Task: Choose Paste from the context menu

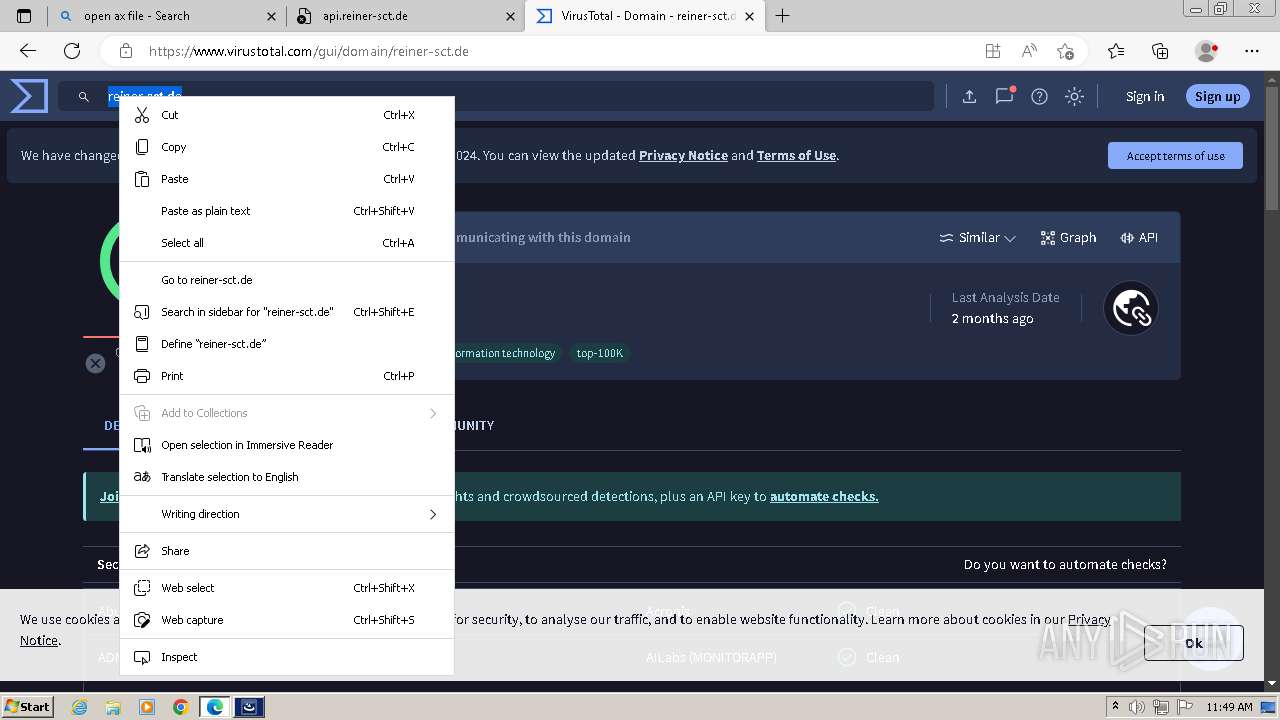Action: click(x=287, y=179)
